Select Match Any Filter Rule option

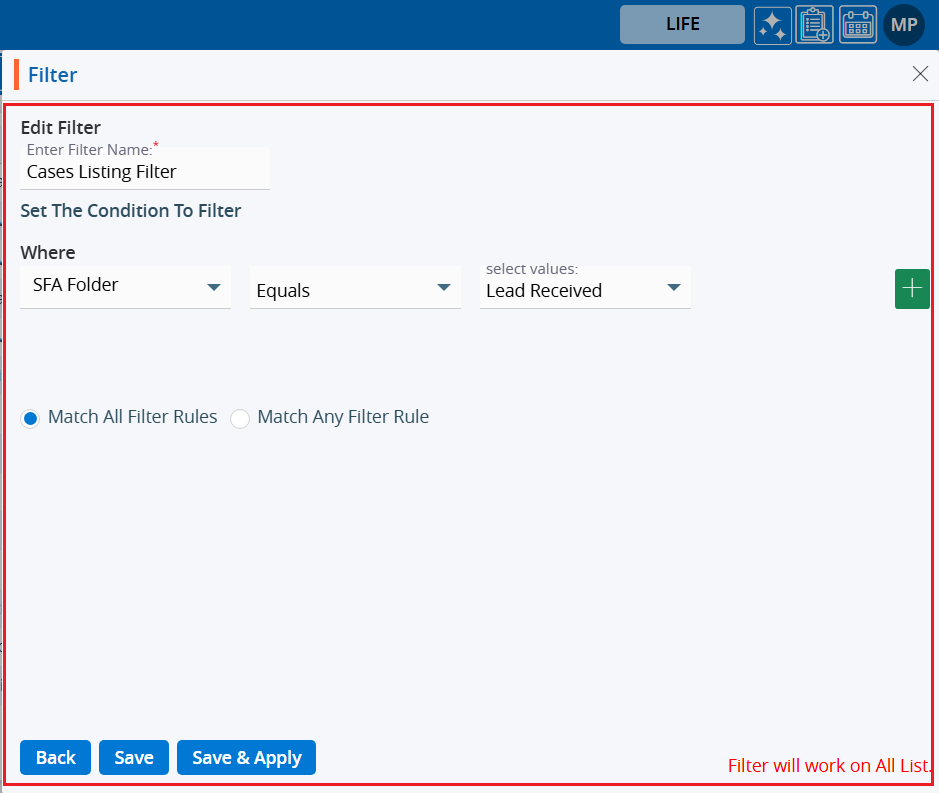[x=240, y=418]
